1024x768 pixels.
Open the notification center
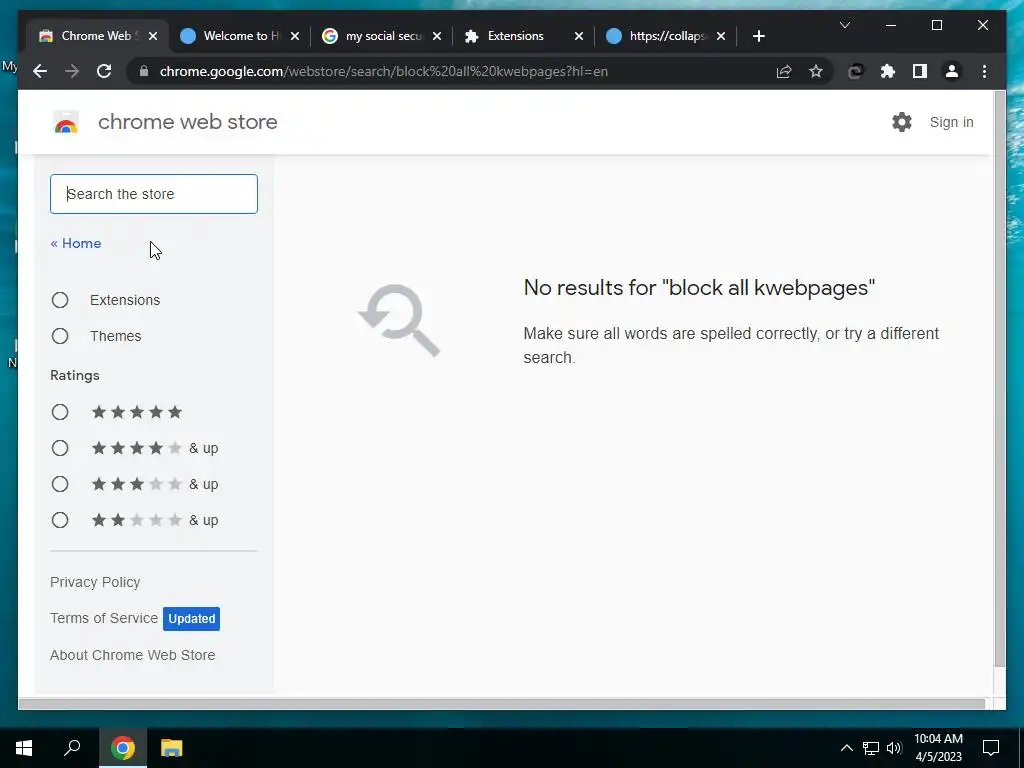991,748
